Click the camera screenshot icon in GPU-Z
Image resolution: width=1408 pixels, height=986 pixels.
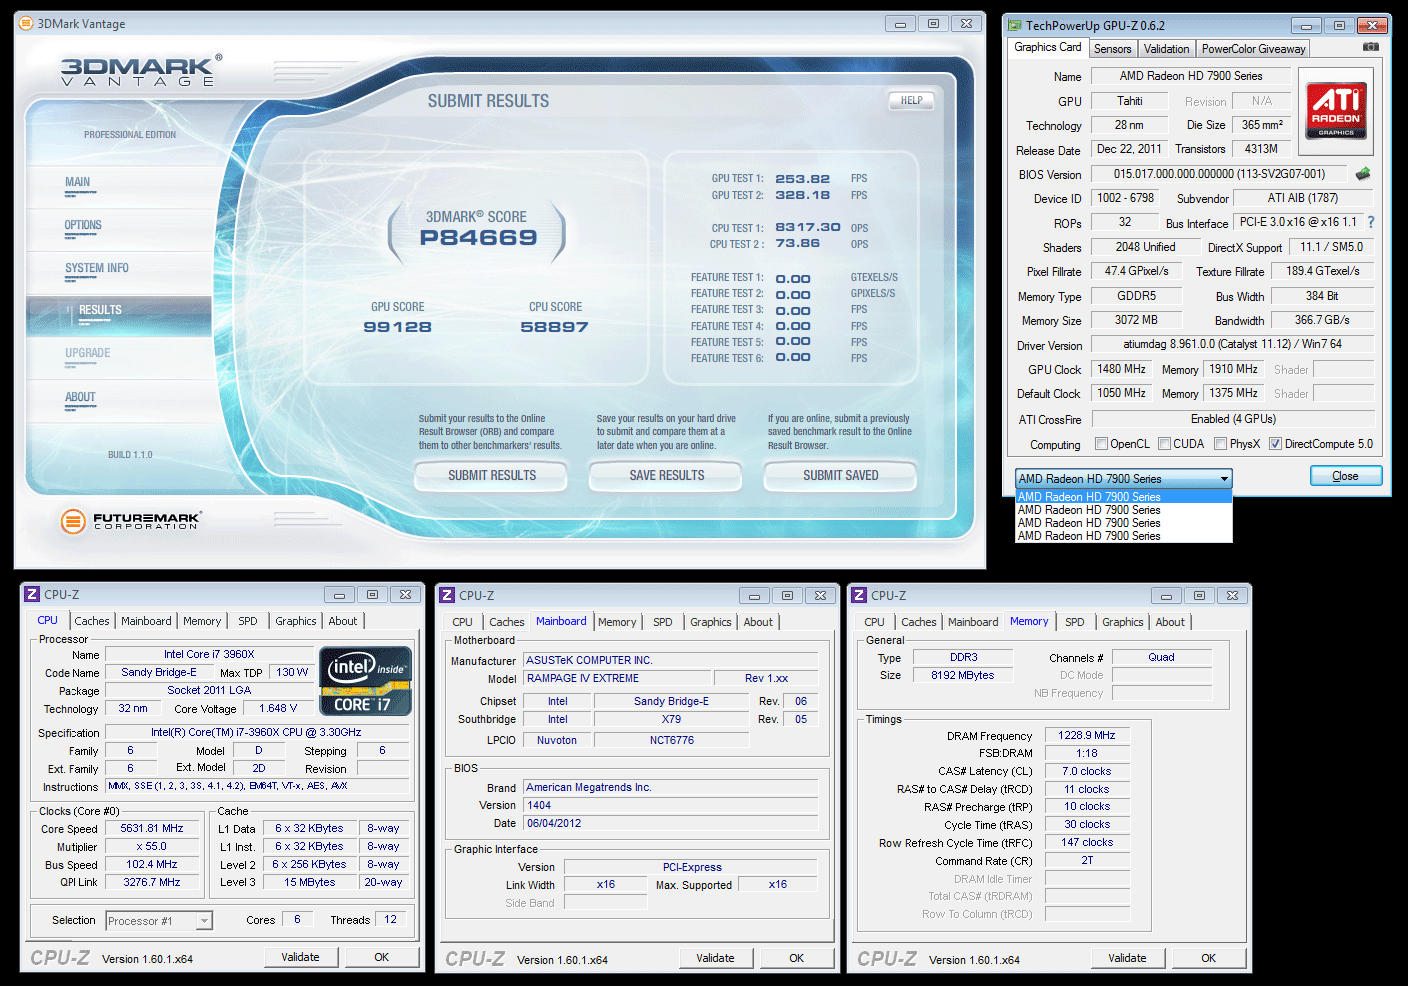[x=1370, y=47]
